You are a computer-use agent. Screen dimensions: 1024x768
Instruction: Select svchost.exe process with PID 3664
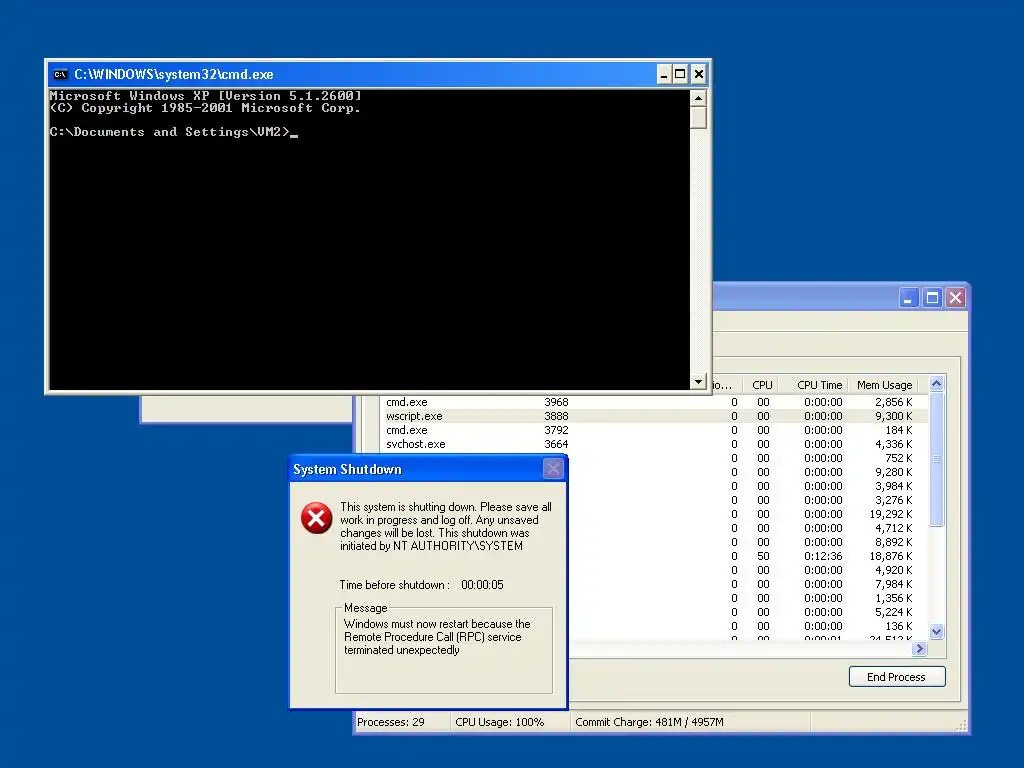654,444
